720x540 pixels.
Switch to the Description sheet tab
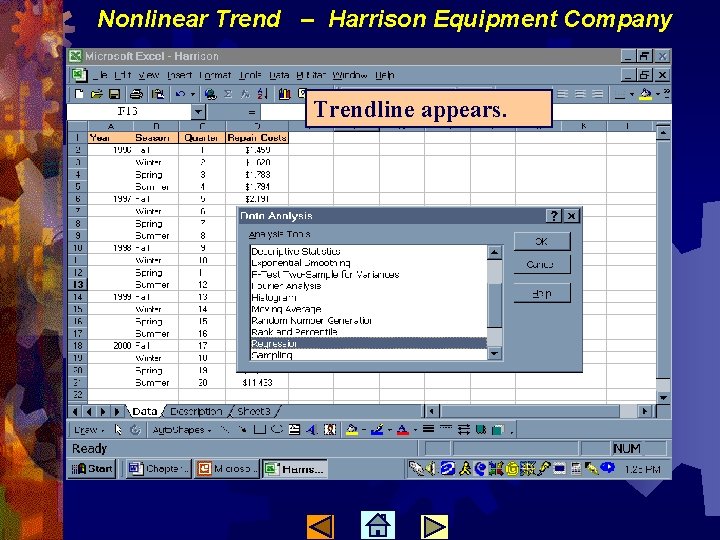[196, 411]
